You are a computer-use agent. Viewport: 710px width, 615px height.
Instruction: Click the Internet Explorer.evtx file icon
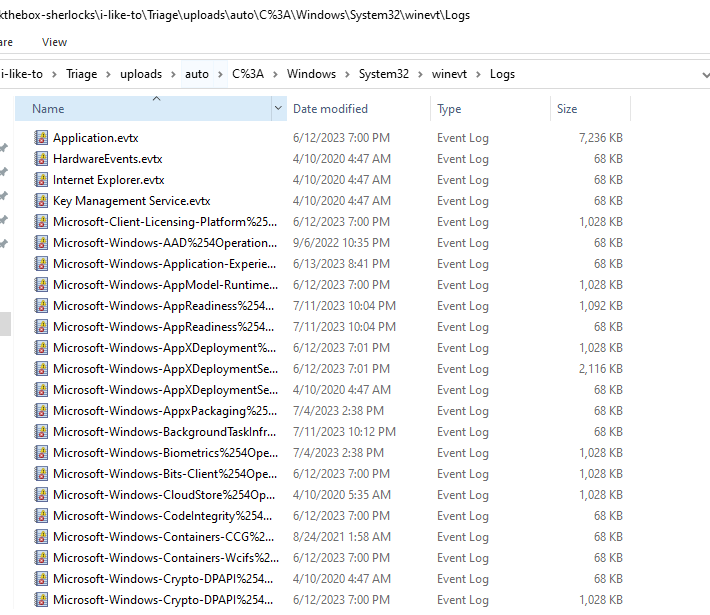click(41, 180)
